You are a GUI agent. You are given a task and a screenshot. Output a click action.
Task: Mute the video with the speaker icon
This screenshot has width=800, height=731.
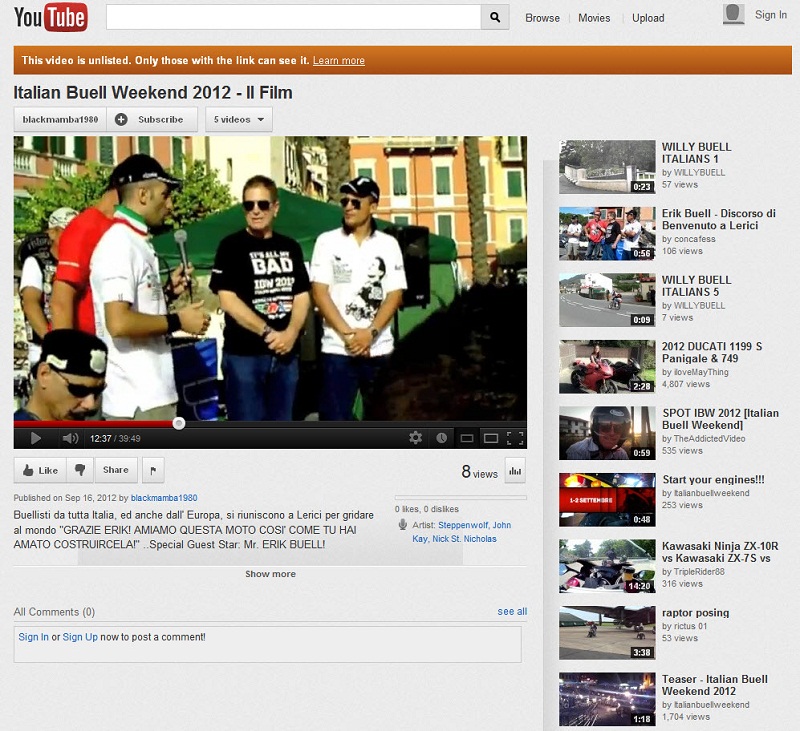[69, 438]
